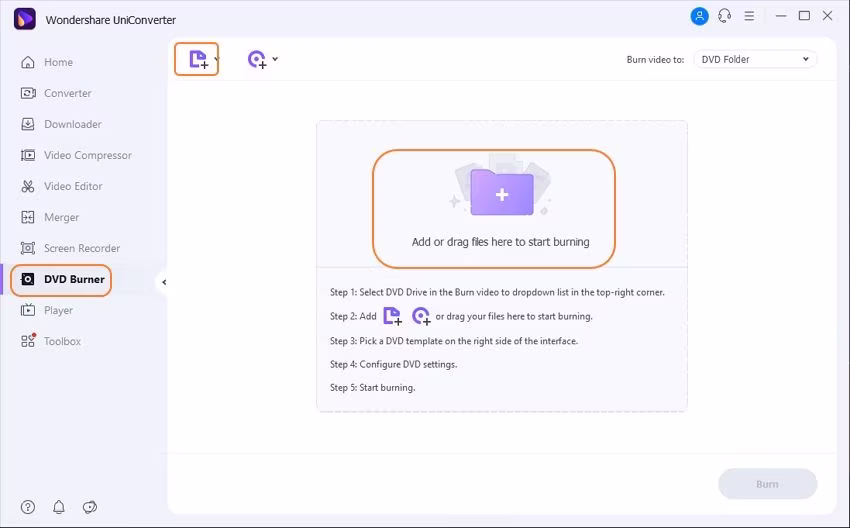Open the user account profile icon
850x528 pixels.
tap(699, 16)
